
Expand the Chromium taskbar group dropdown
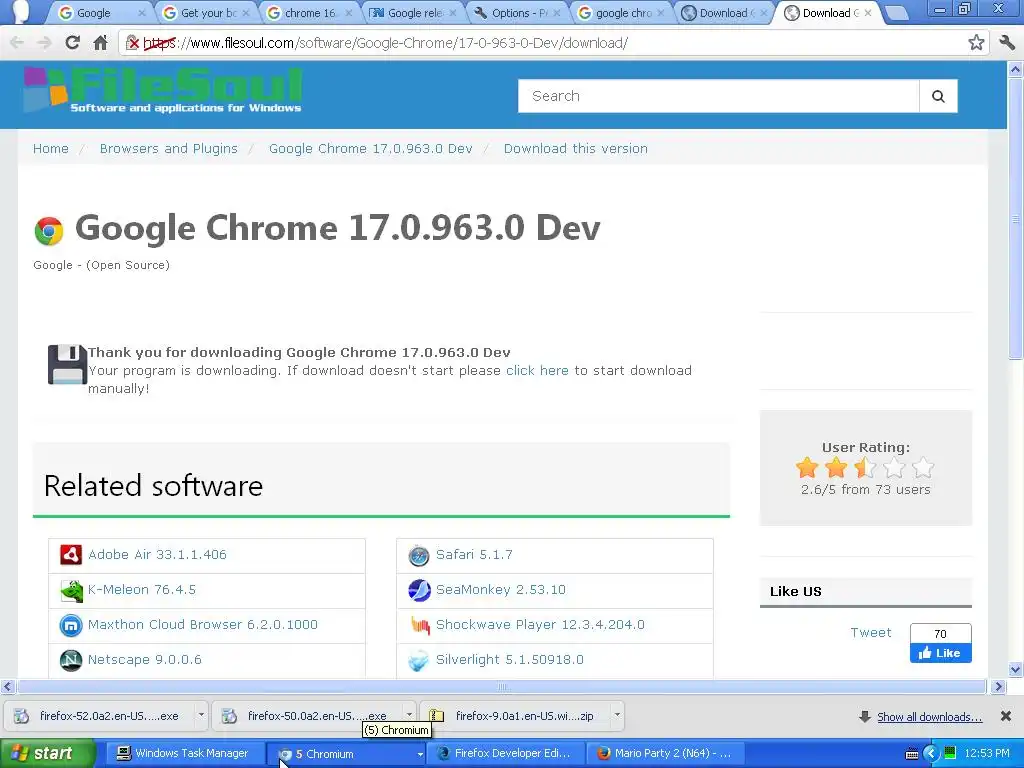(420, 754)
